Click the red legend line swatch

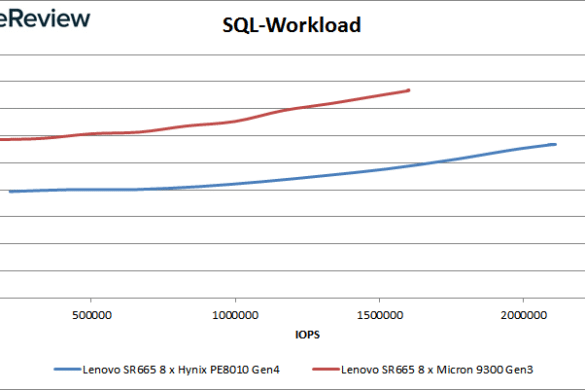click(x=326, y=369)
